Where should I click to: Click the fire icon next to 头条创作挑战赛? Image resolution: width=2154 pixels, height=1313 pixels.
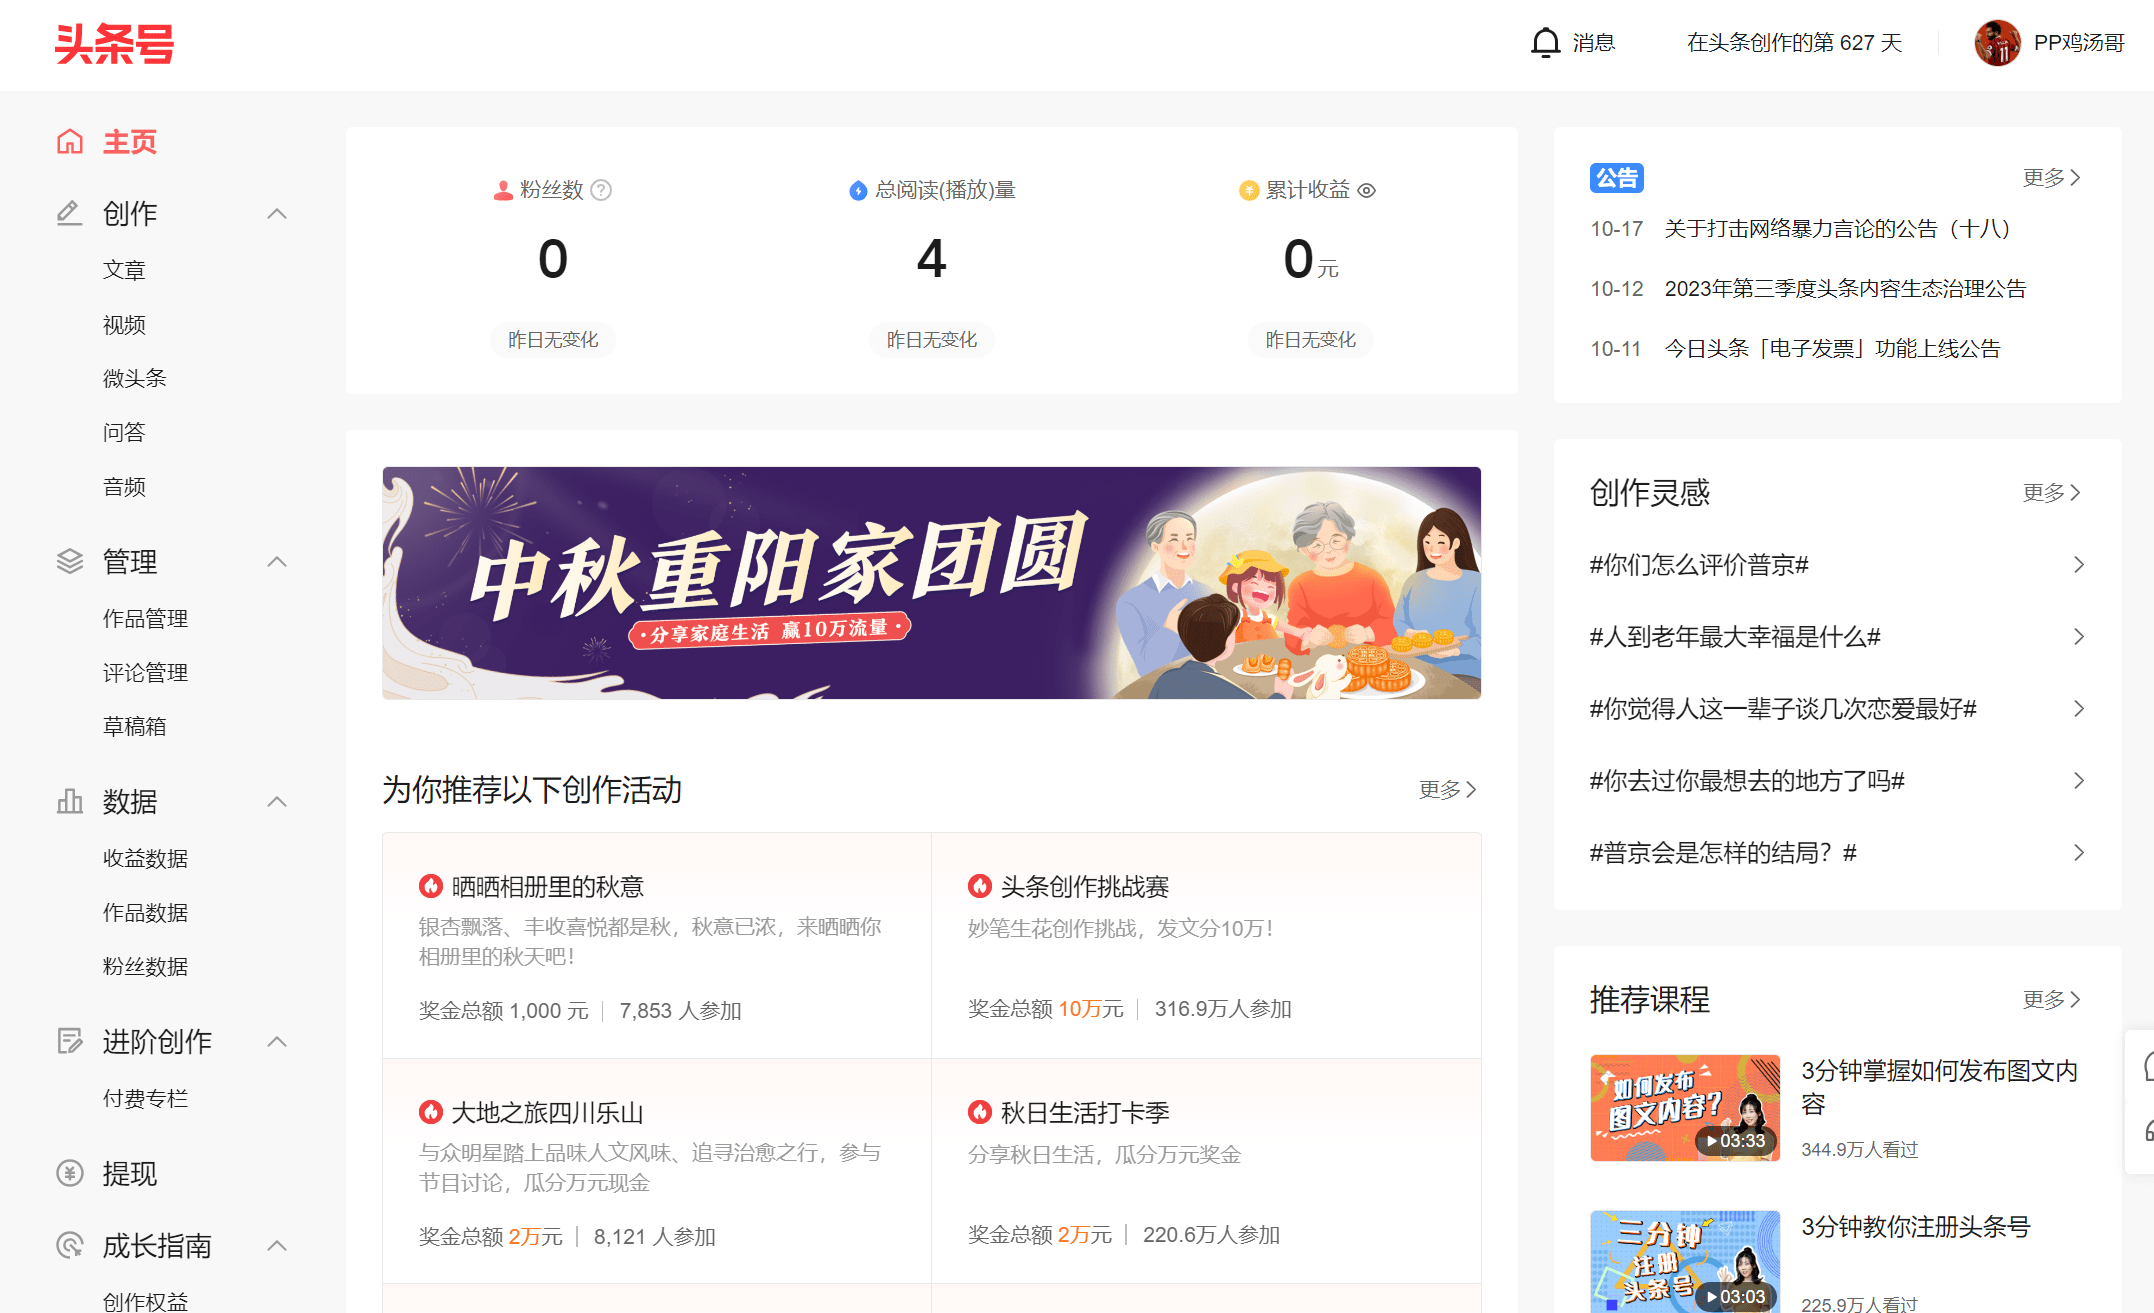point(979,886)
